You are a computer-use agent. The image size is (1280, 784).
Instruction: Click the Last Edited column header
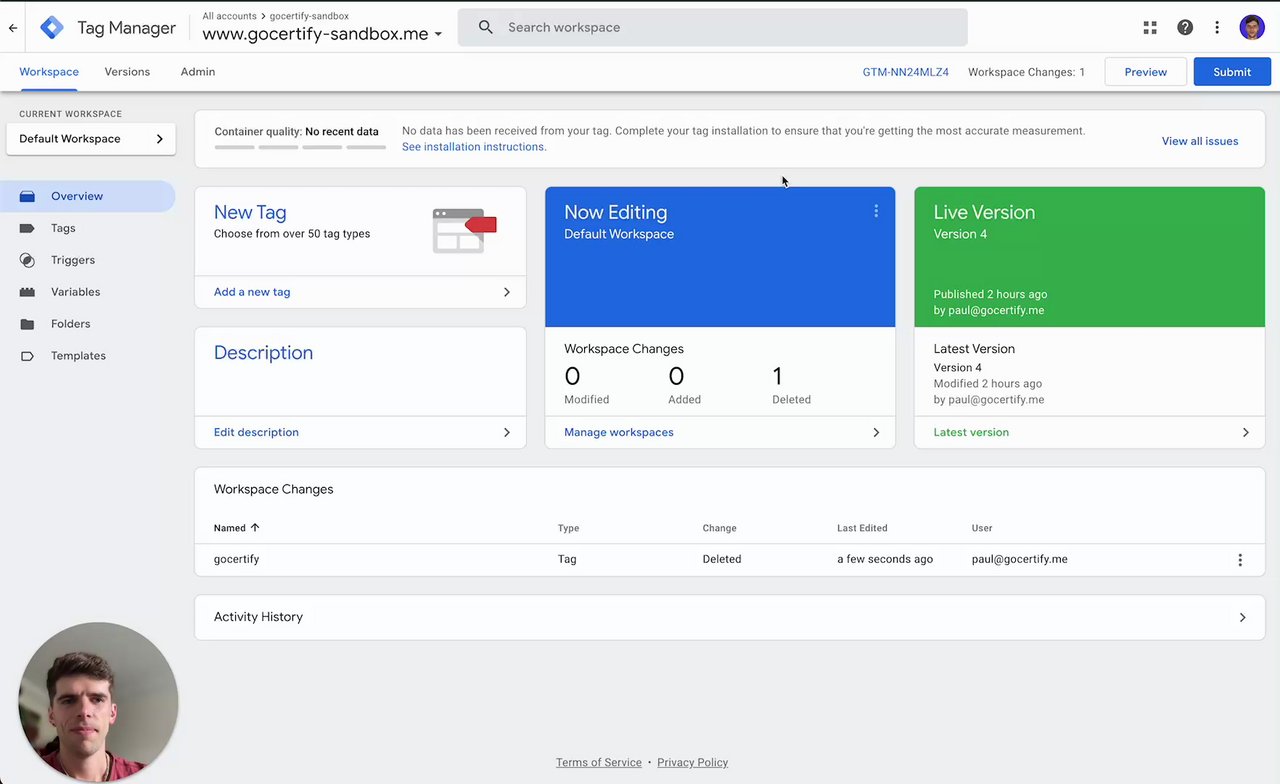pos(862,528)
